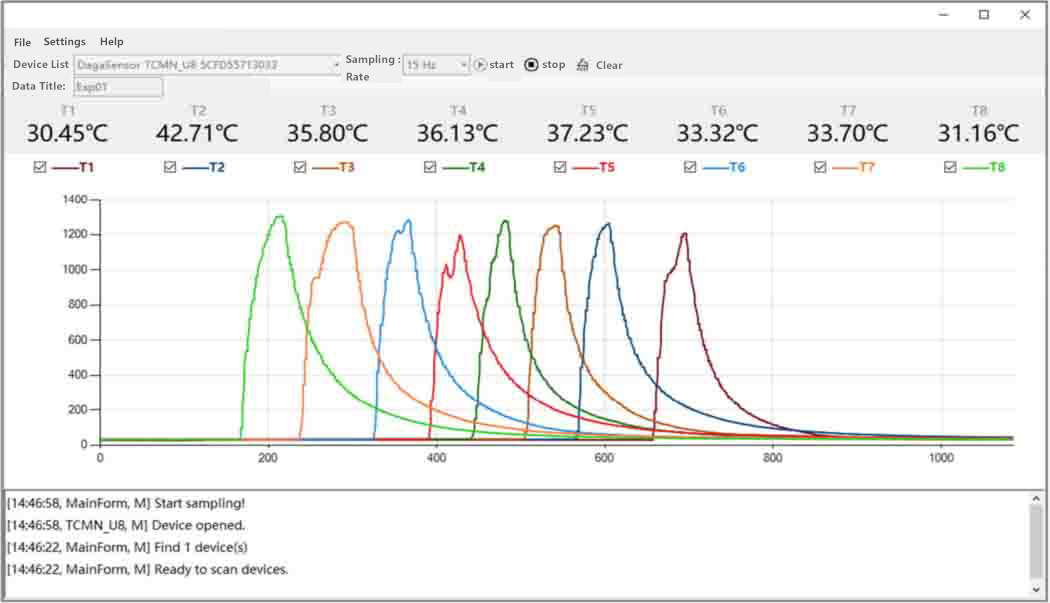Click the log panel scrollbar up arrow
The image size is (1050, 603).
point(1036,498)
